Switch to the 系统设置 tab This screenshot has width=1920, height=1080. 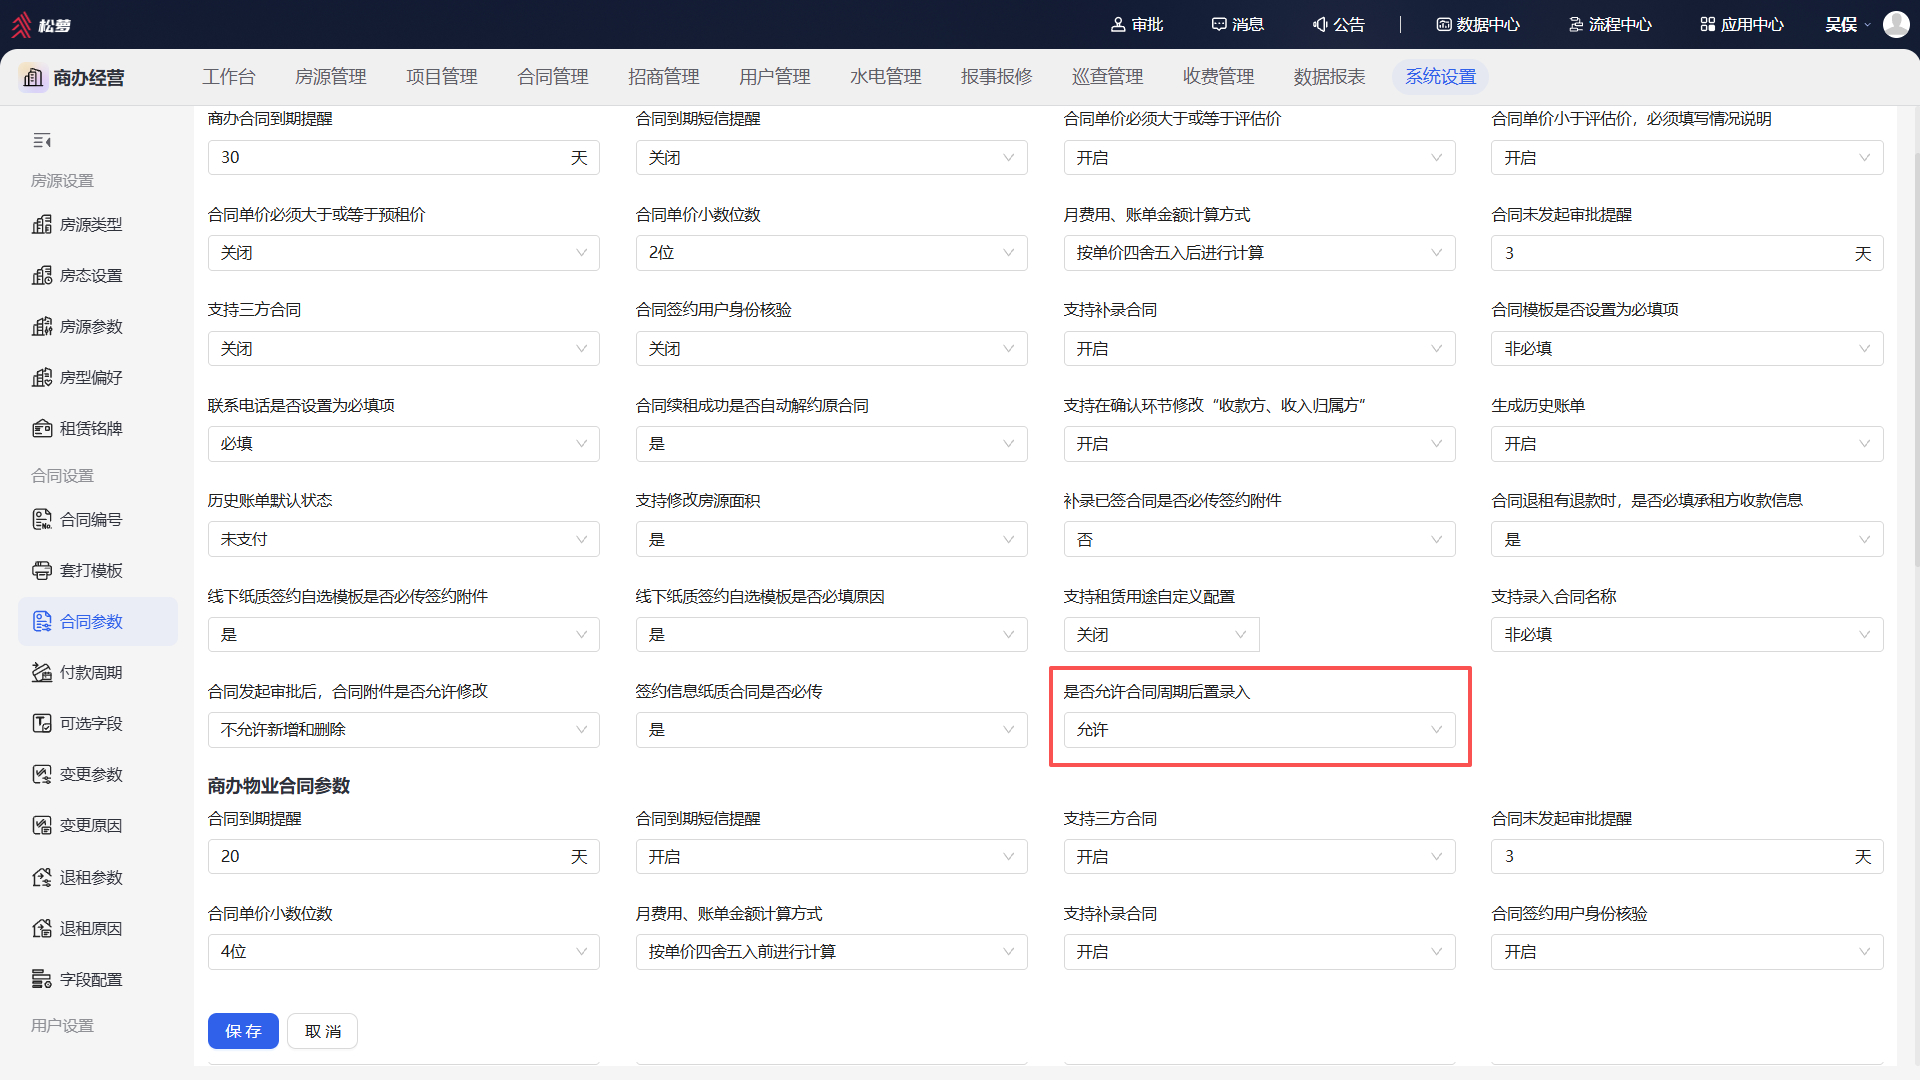pos(1441,77)
